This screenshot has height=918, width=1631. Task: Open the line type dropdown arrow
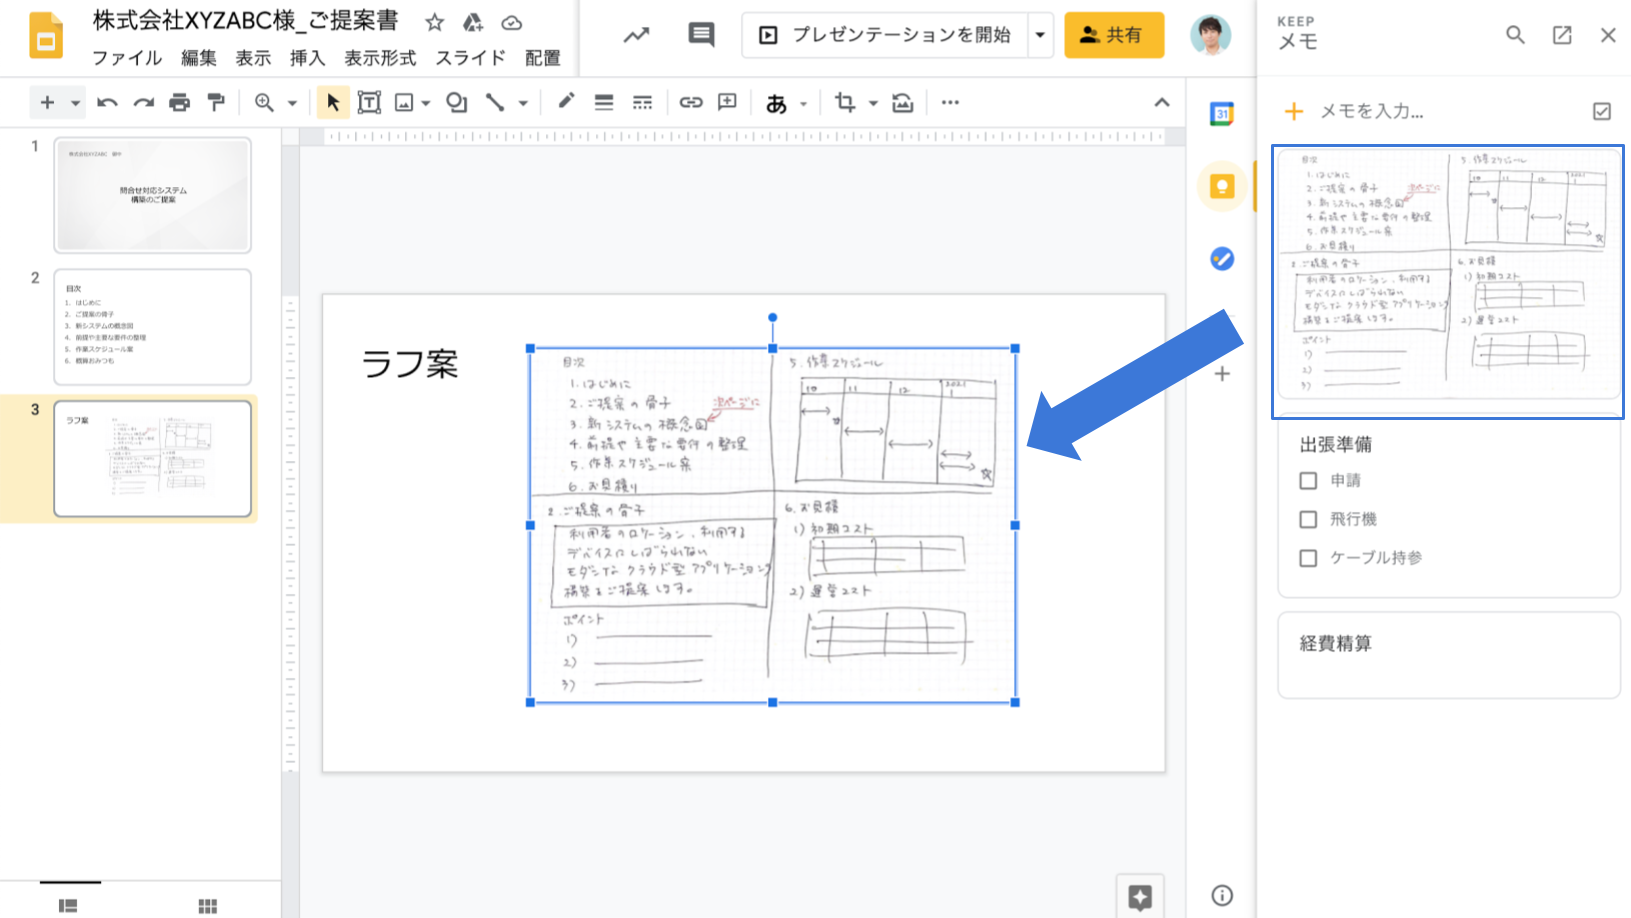(523, 103)
